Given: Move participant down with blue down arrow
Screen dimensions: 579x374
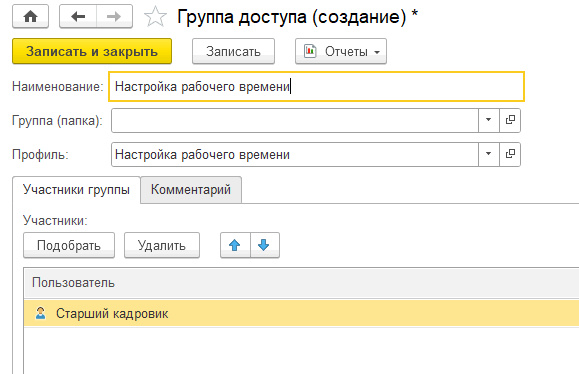Looking at the screenshot, I should point(264,245).
